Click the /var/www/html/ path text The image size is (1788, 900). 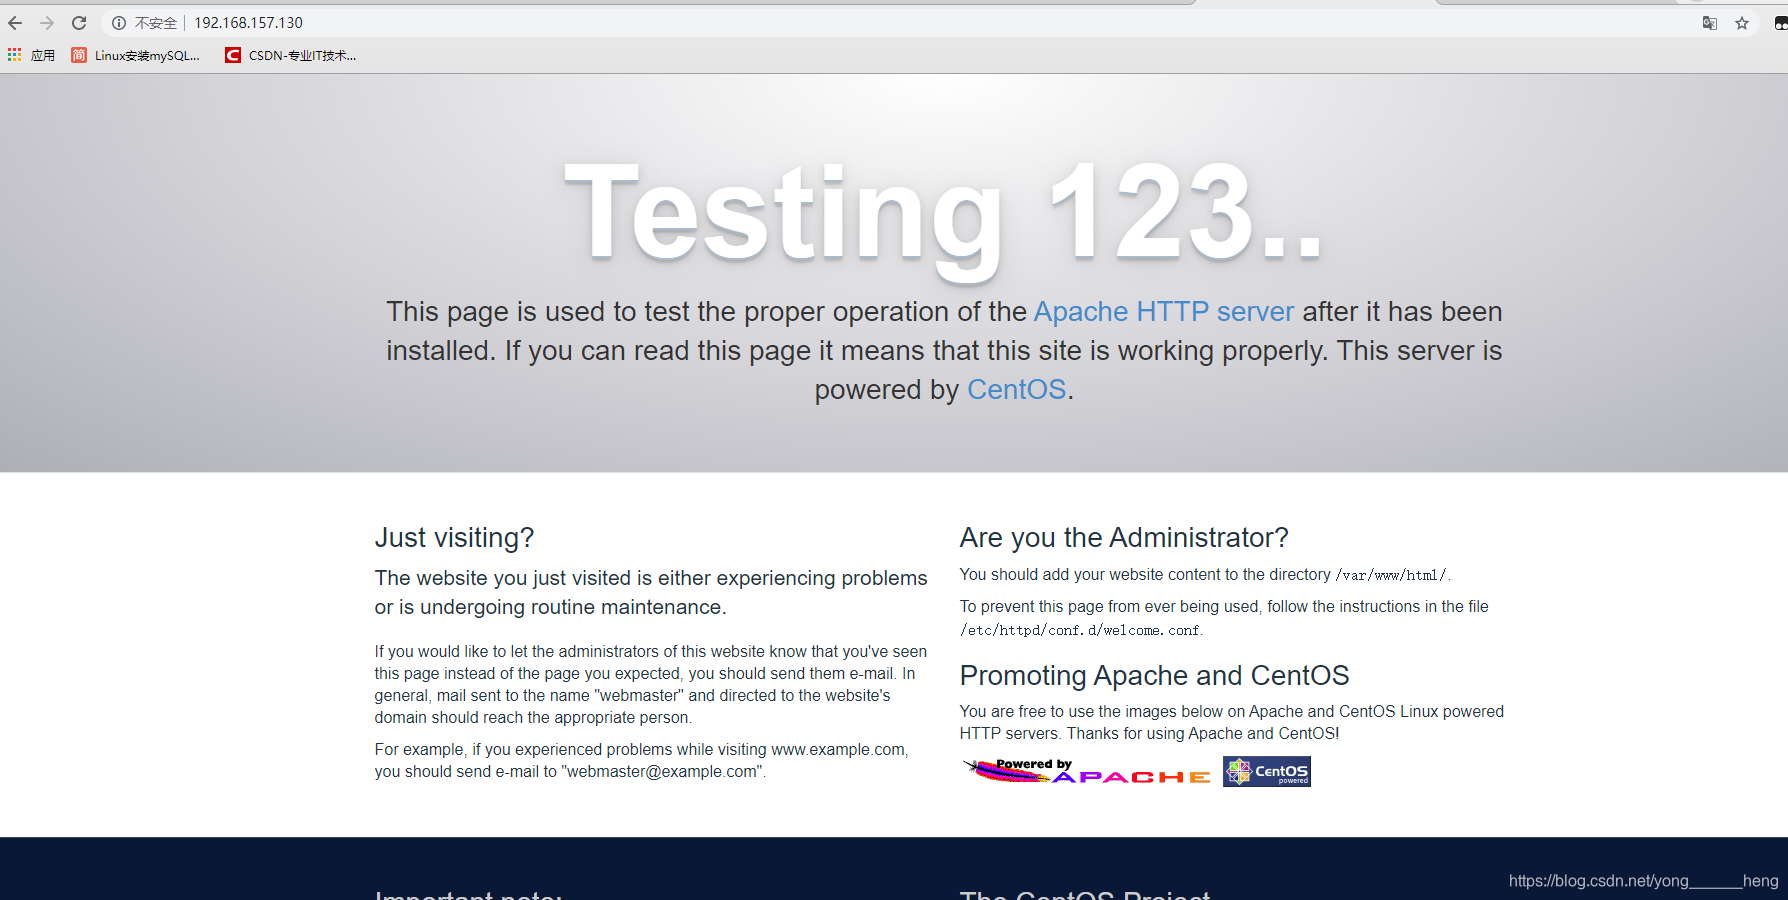pos(1391,575)
